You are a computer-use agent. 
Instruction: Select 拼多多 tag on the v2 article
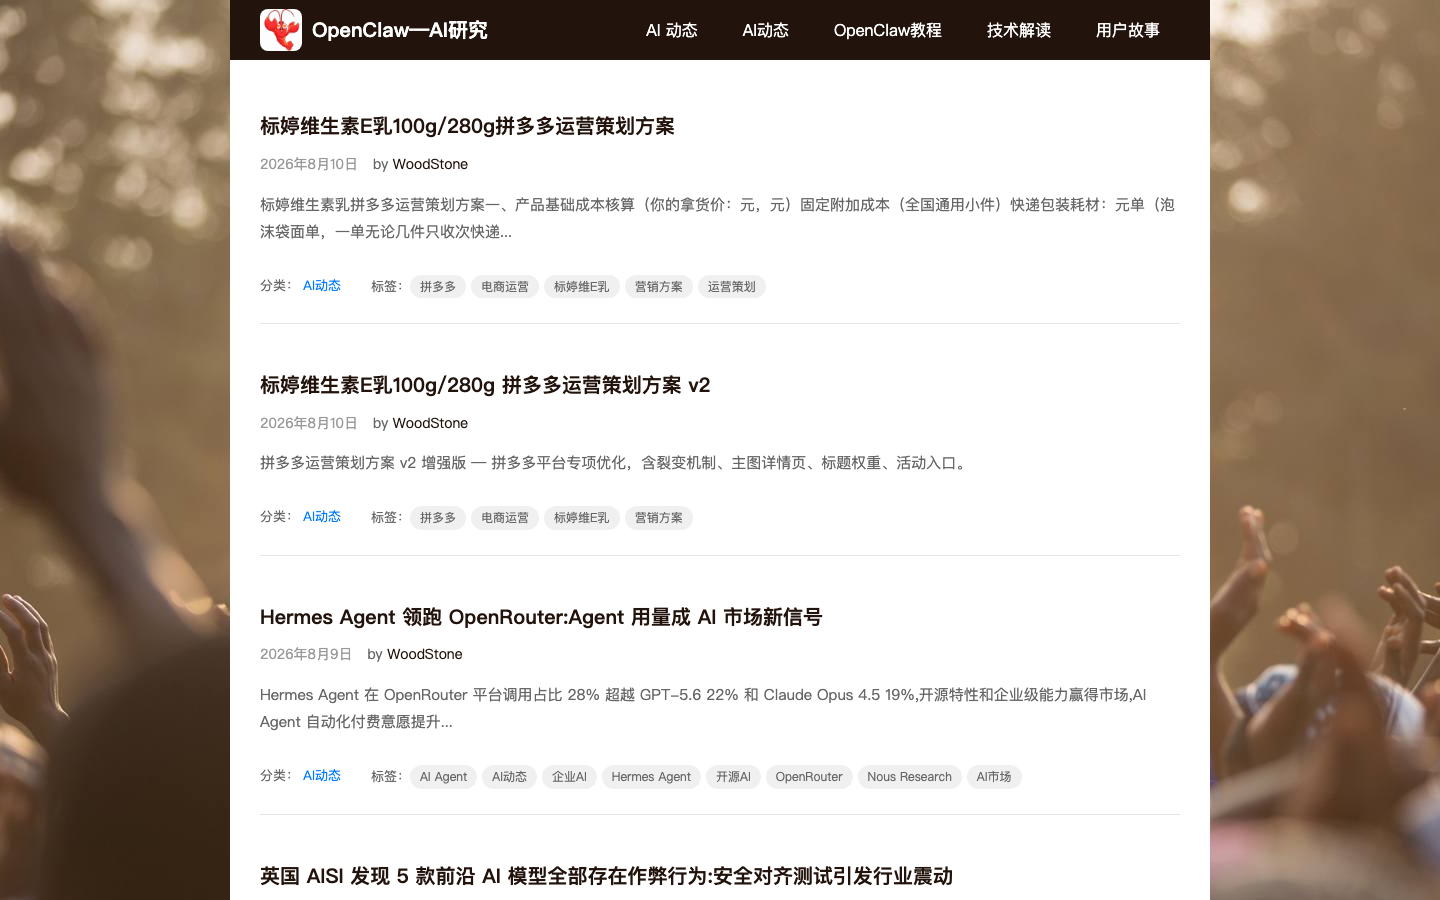[x=438, y=518]
